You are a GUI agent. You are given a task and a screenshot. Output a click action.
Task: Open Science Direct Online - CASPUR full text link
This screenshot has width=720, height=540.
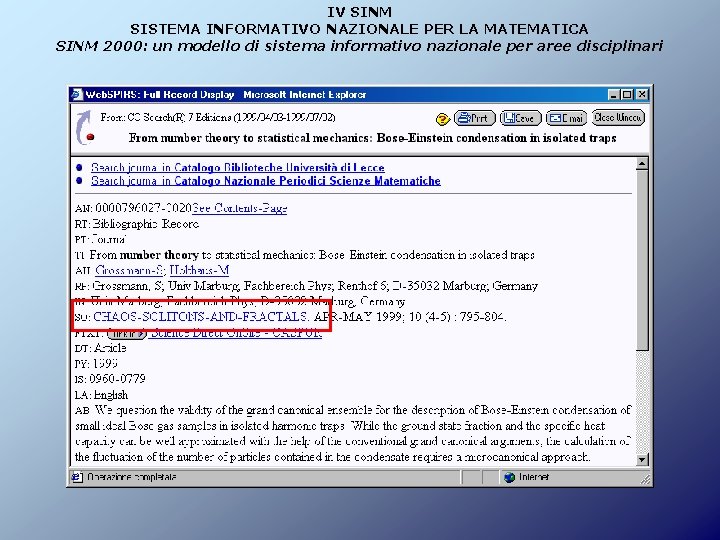(x=236, y=333)
